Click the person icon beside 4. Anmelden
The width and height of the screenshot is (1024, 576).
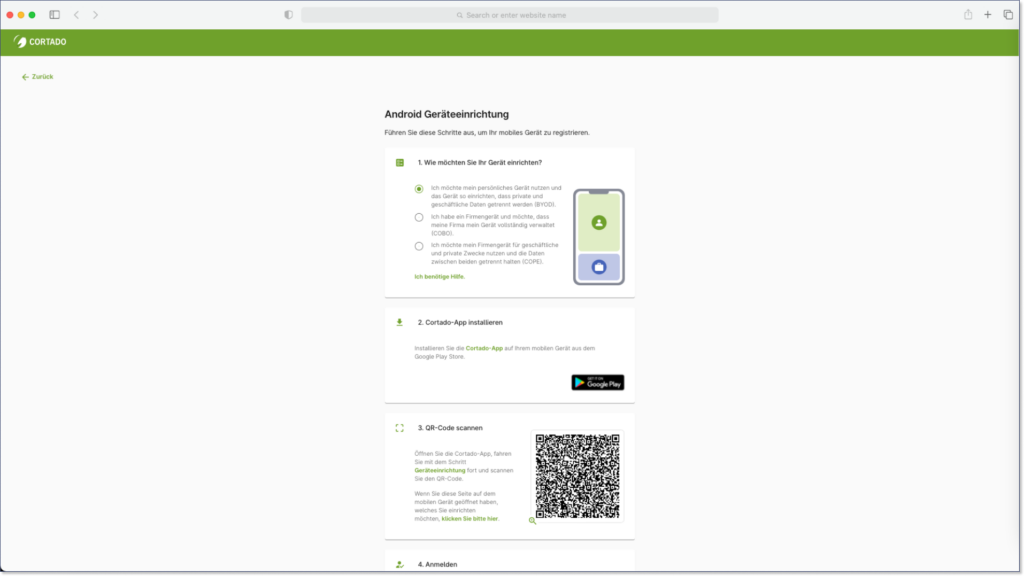click(400, 564)
